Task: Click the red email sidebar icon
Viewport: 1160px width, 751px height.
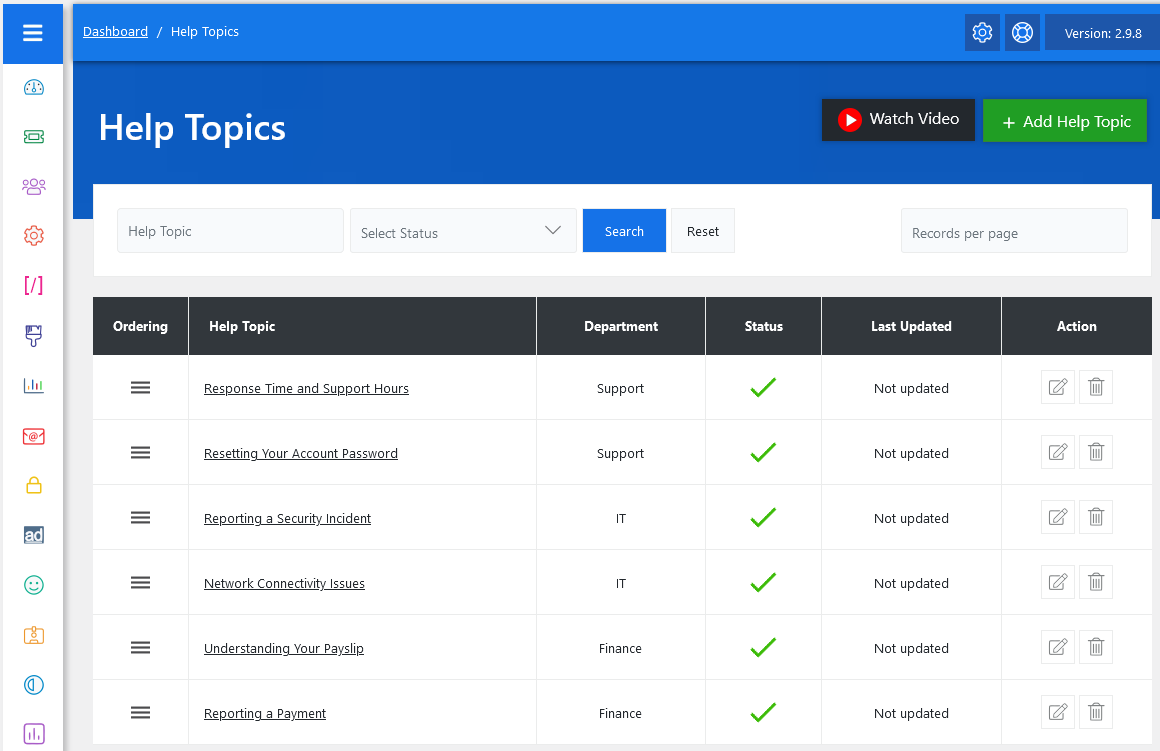Action: coord(34,436)
